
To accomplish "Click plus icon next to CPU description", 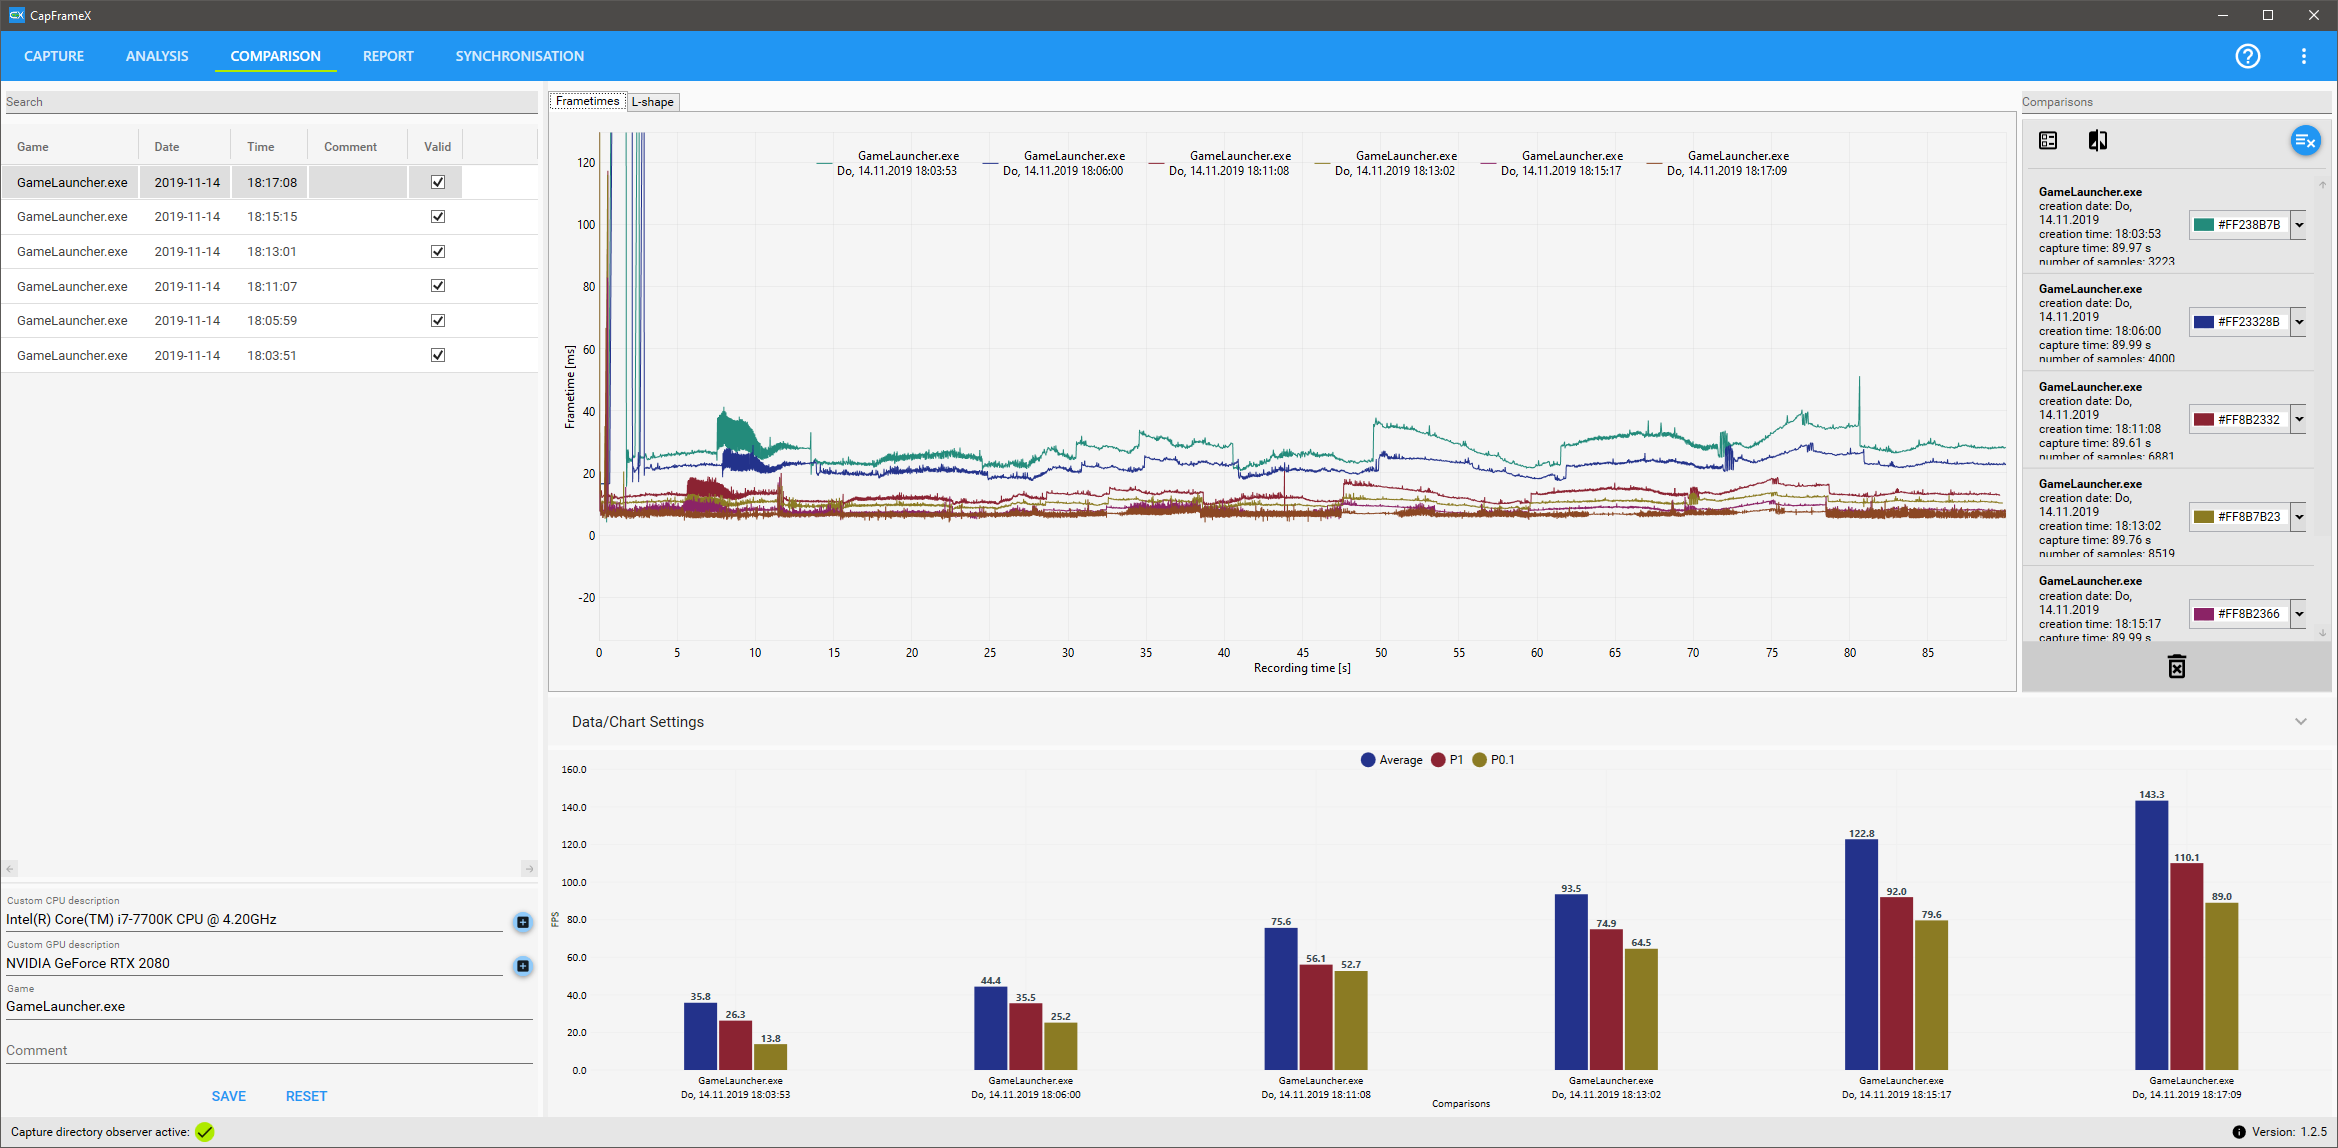I will pyautogui.click(x=522, y=922).
